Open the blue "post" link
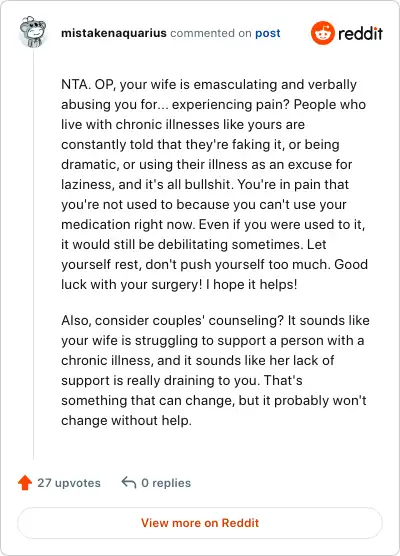Image resolution: width=400 pixels, height=556 pixels. 268,33
